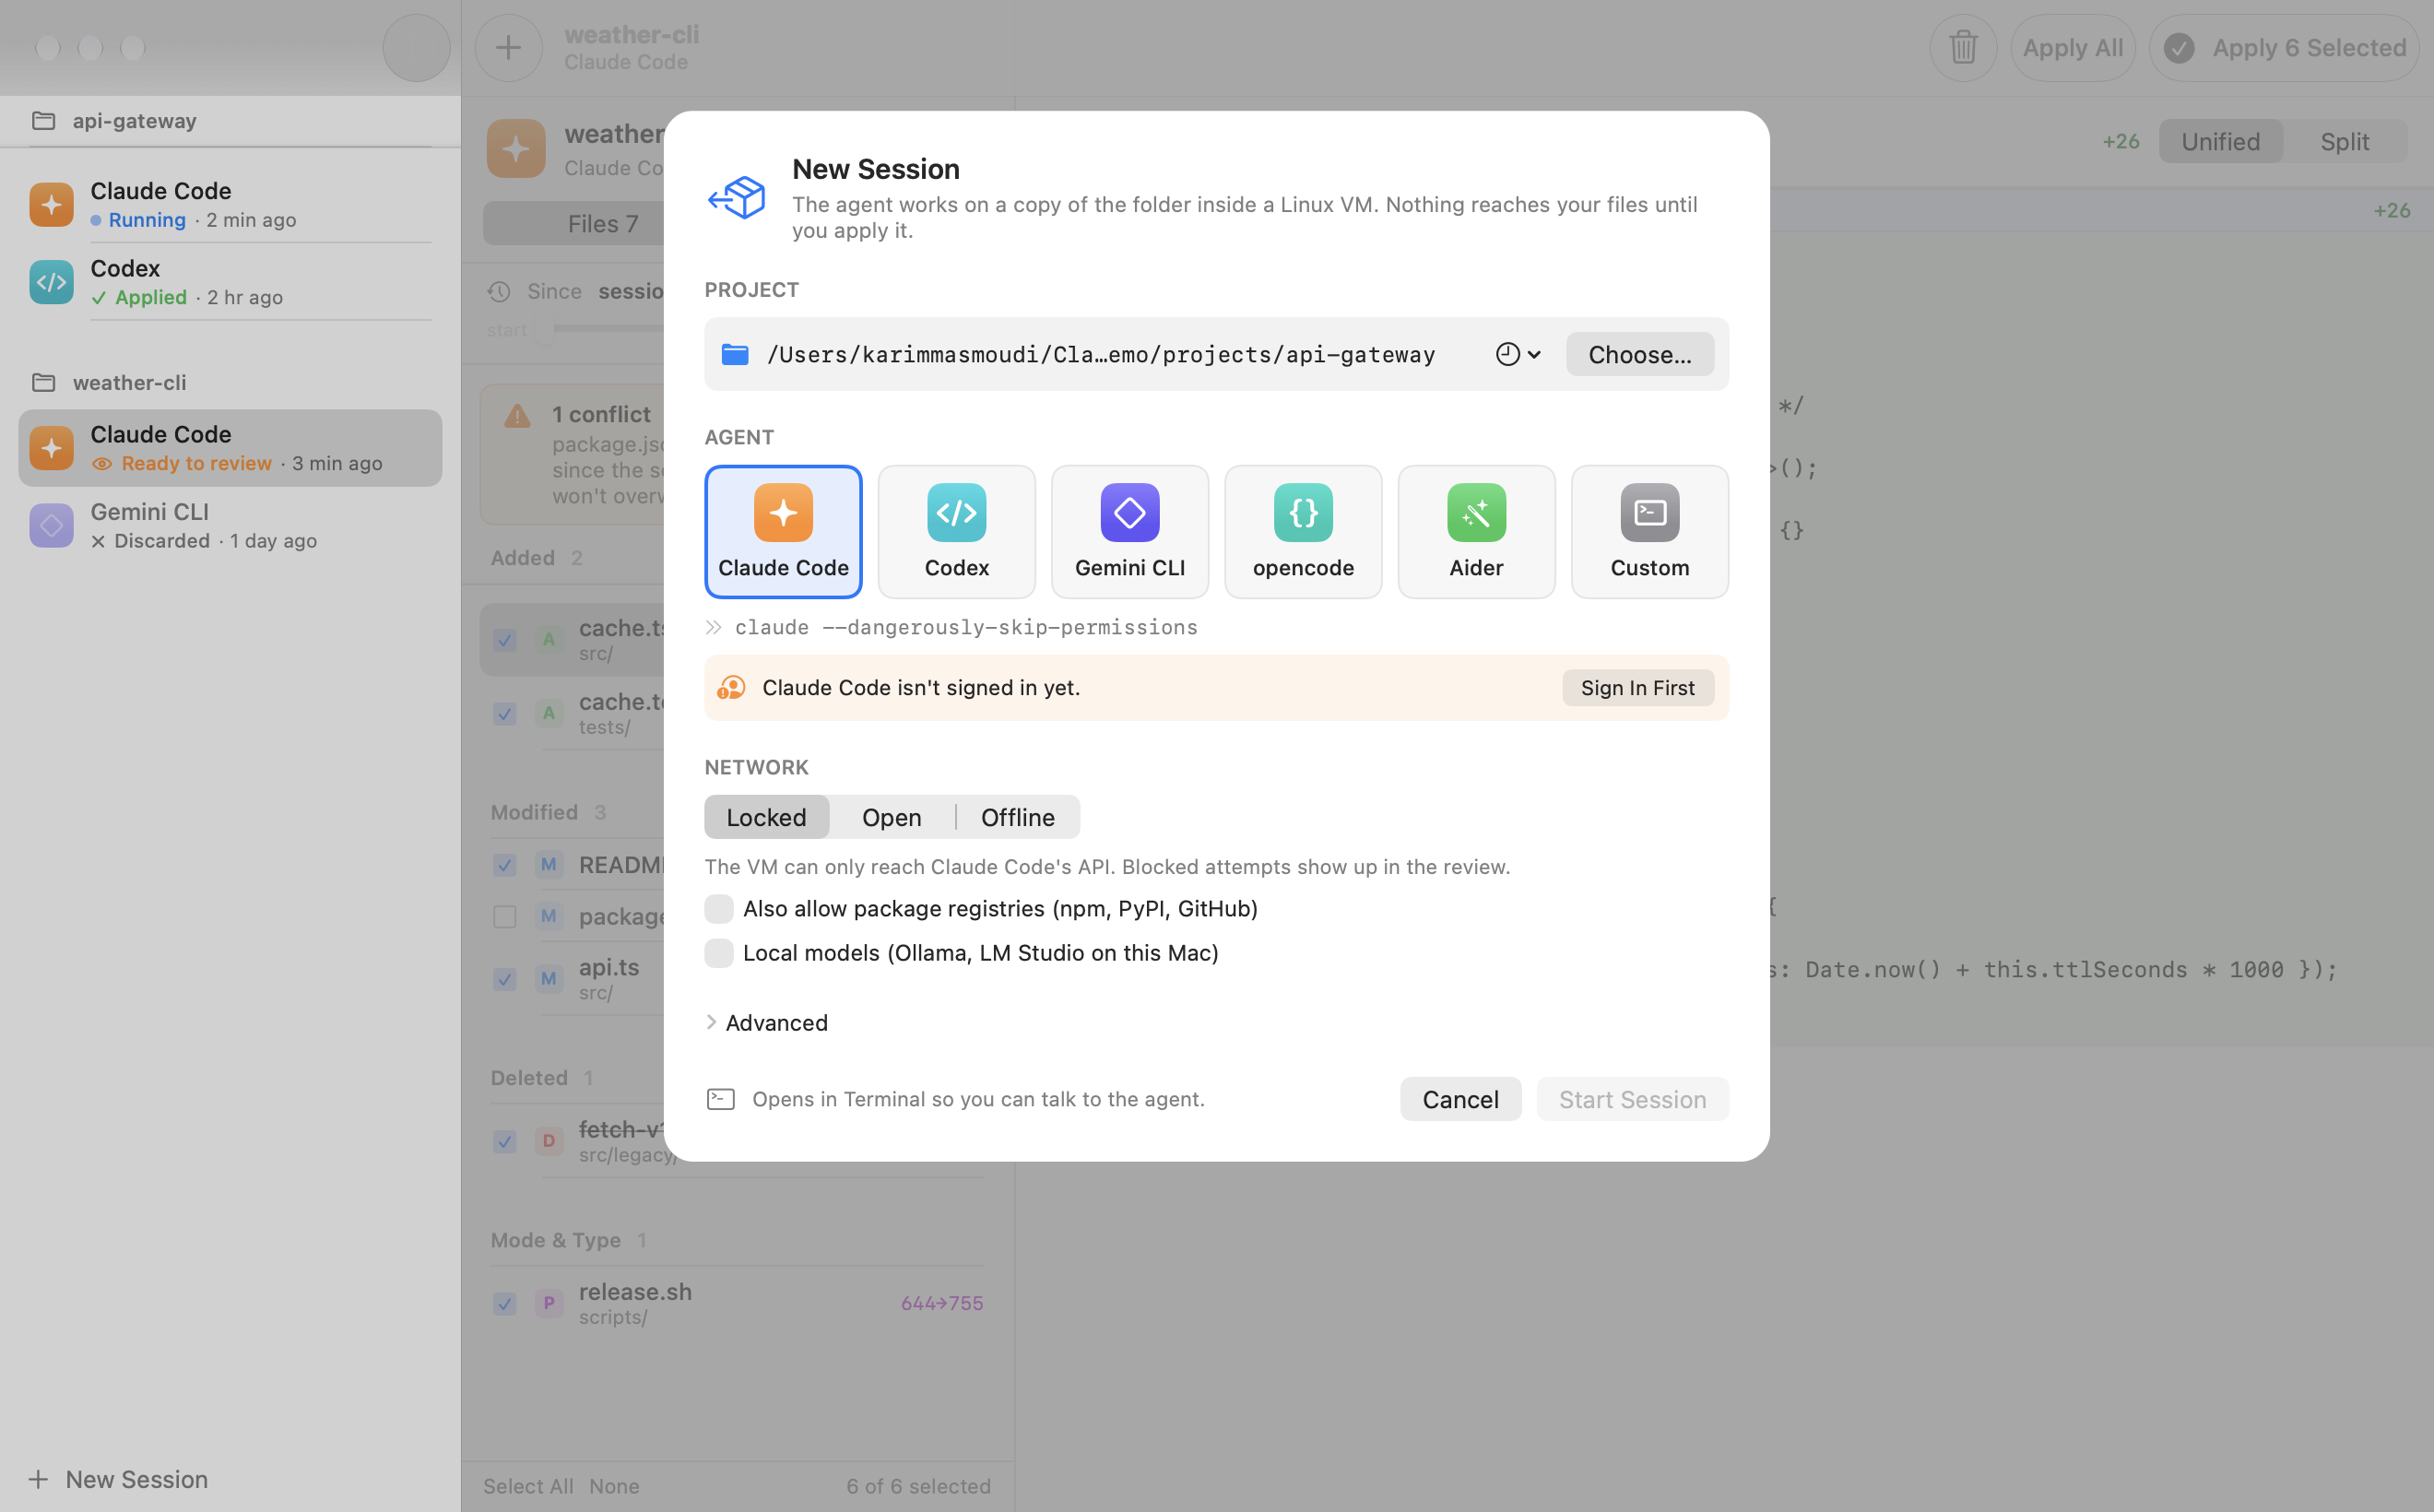Open the Files 7 tab

click(602, 224)
